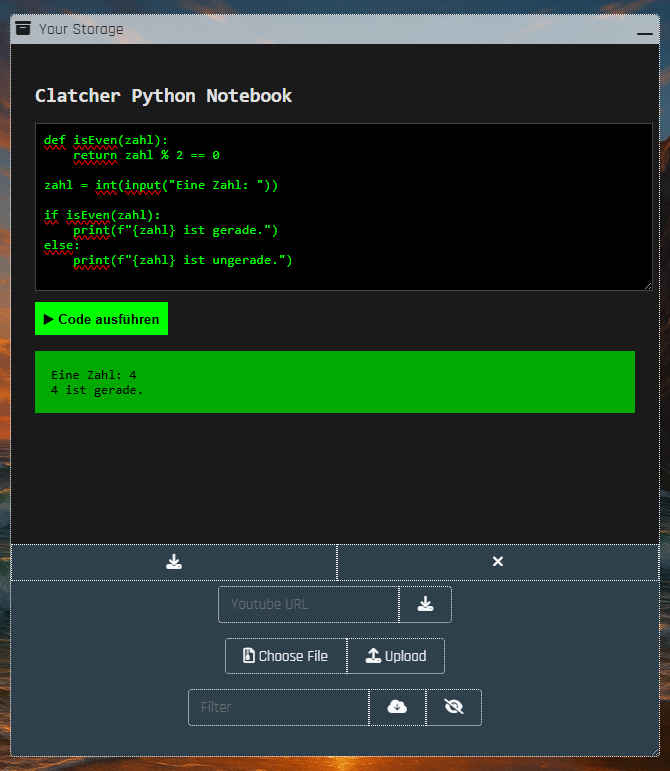Toggle the crossed-out eye visibility icon
The image size is (670, 771).
pos(454,707)
